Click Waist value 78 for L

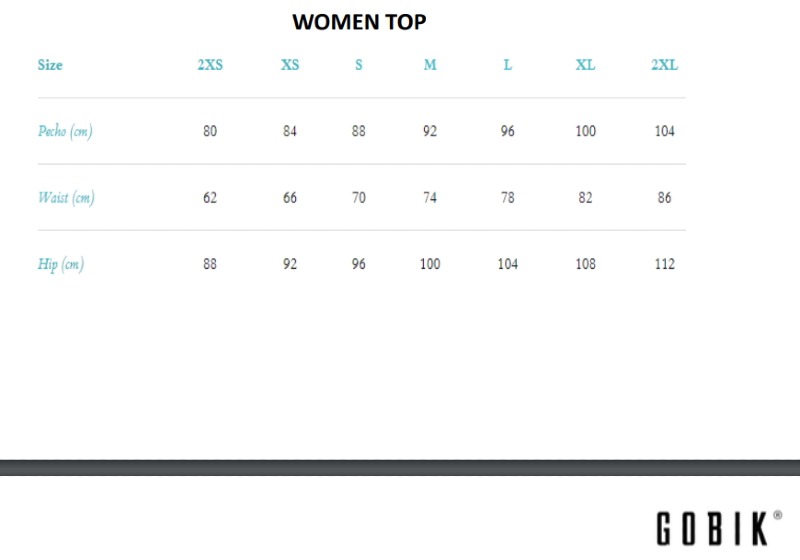(508, 197)
